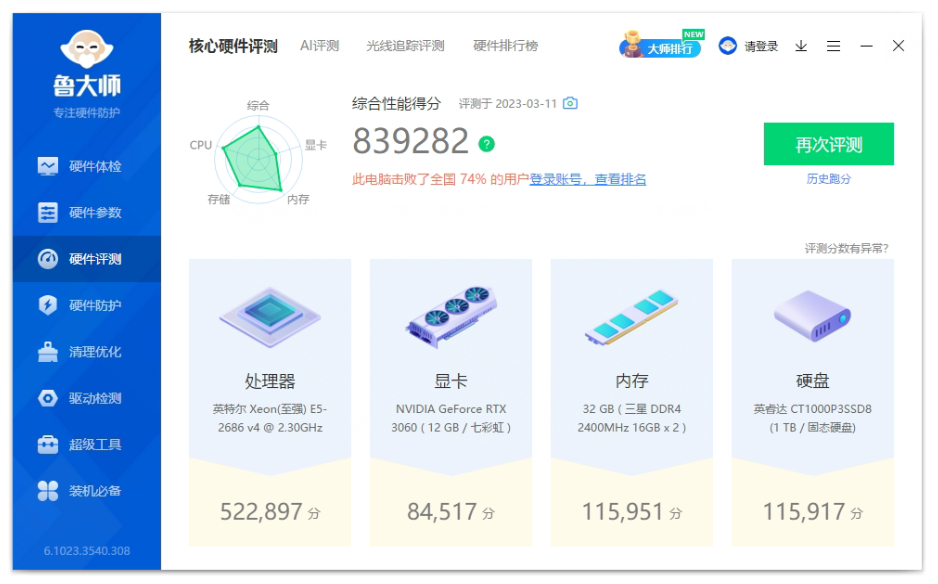This screenshot has height=584, width=938.
Task: Close the 鲁大师 window
Action: point(898,46)
